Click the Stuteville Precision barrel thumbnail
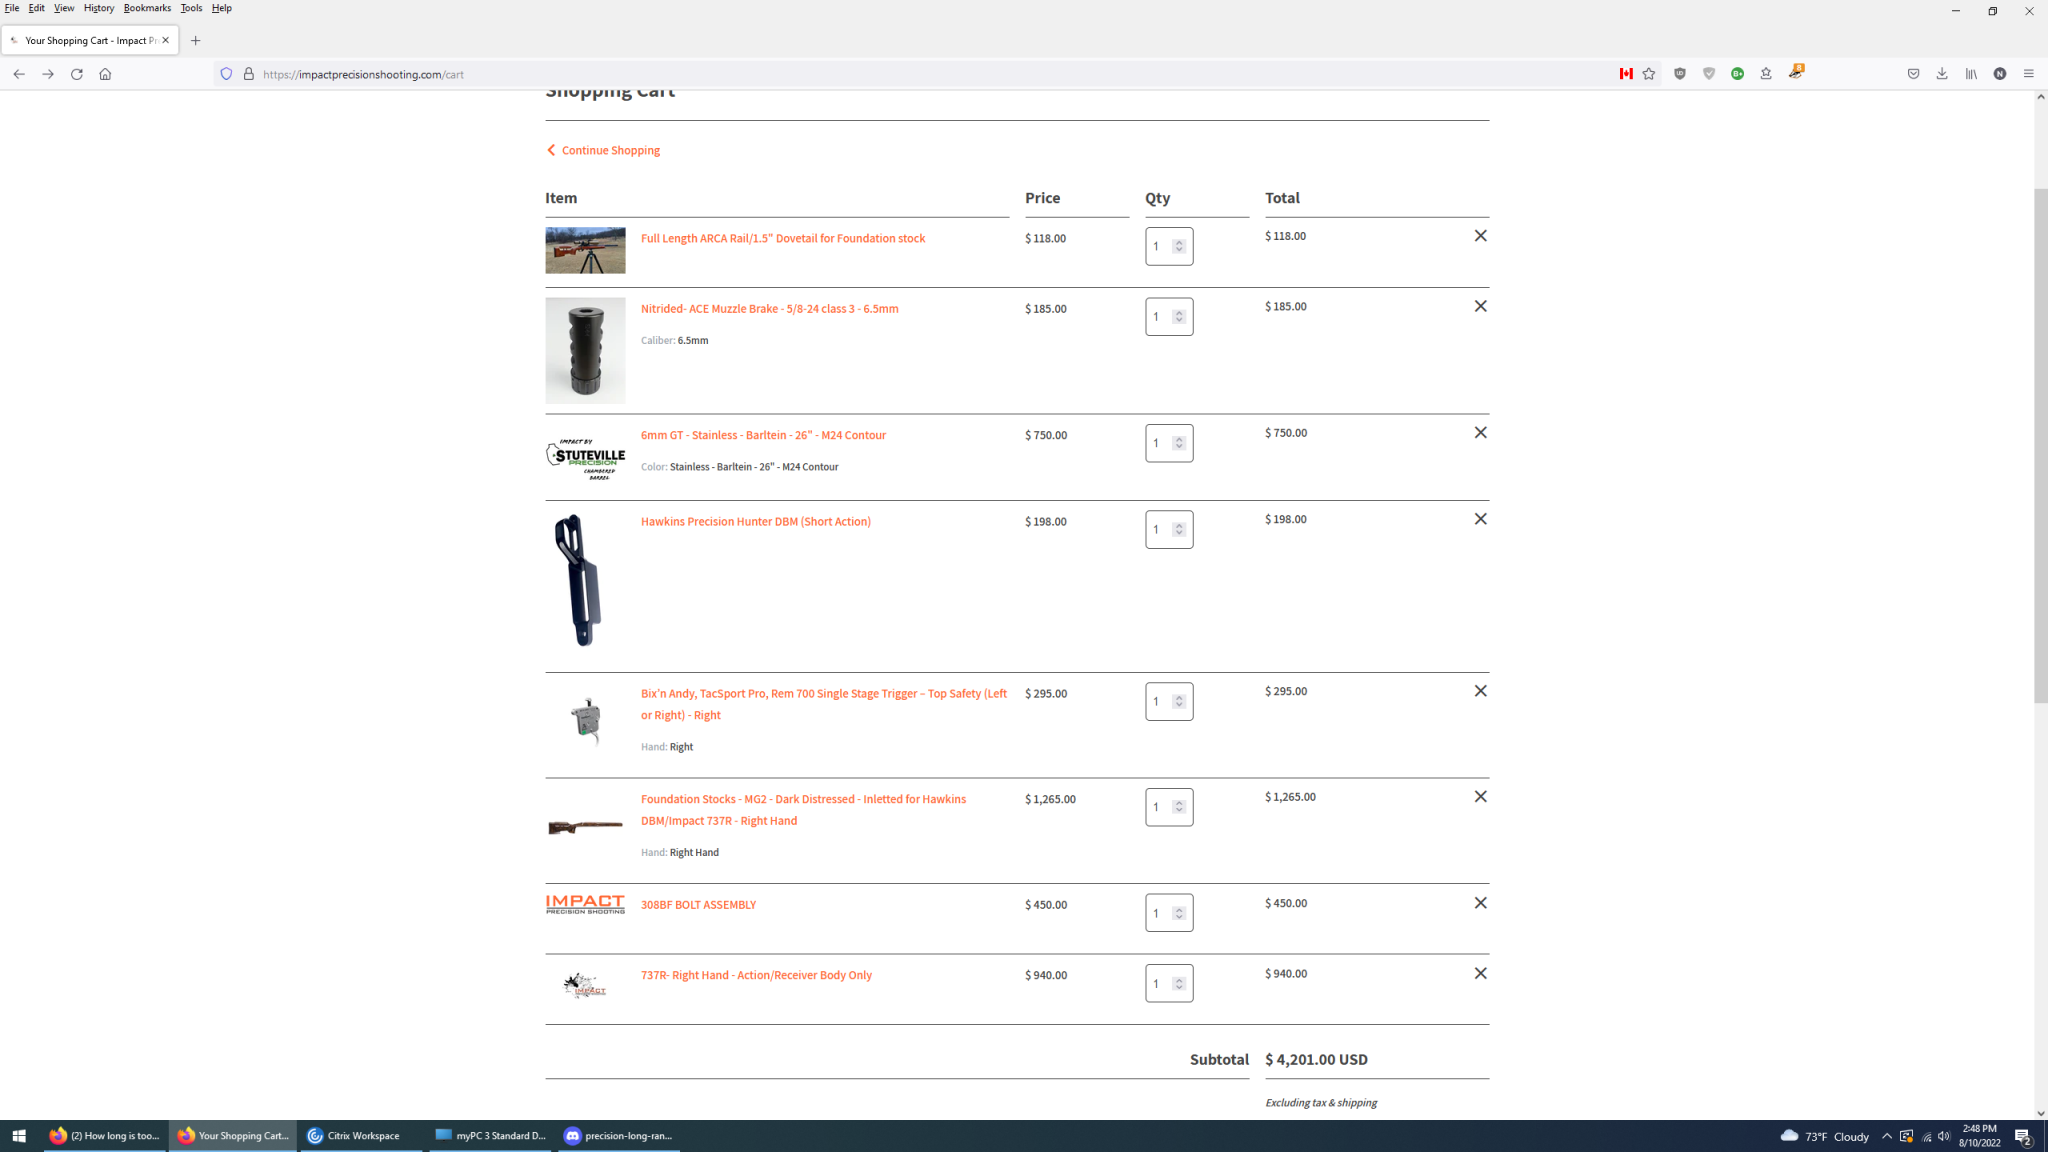Image resolution: width=2048 pixels, height=1152 pixels. pos(585,459)
